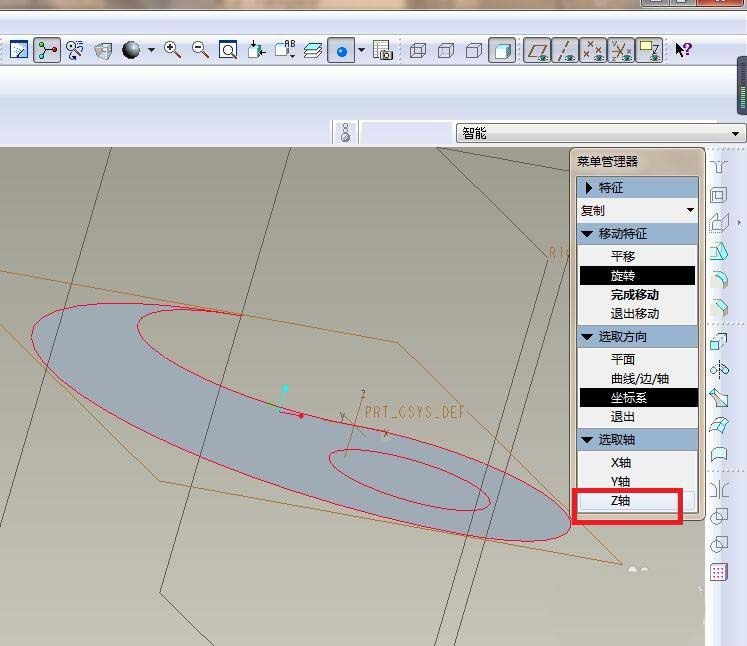The height and width of the screenshot is (646, 747).
Task: Pick Z轴 as the rotation axis
Action: [x=637, y=501]
